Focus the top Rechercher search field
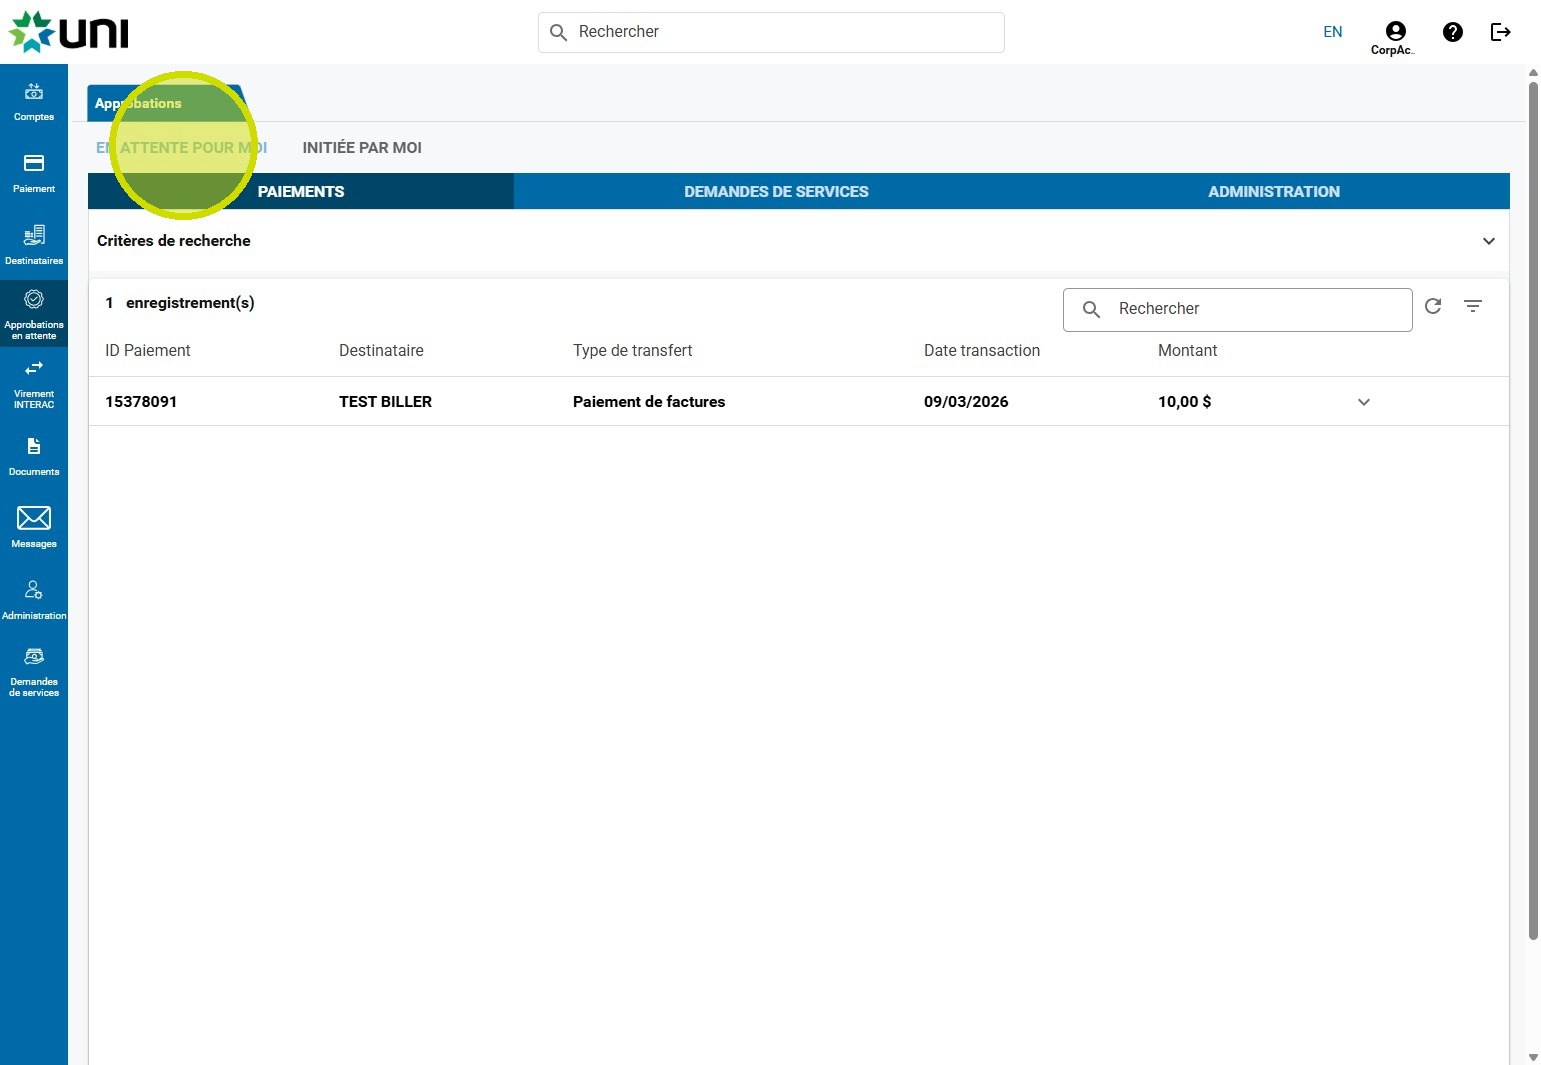The height and width of the screenshot is (1065, 1541). coord(771,32)
